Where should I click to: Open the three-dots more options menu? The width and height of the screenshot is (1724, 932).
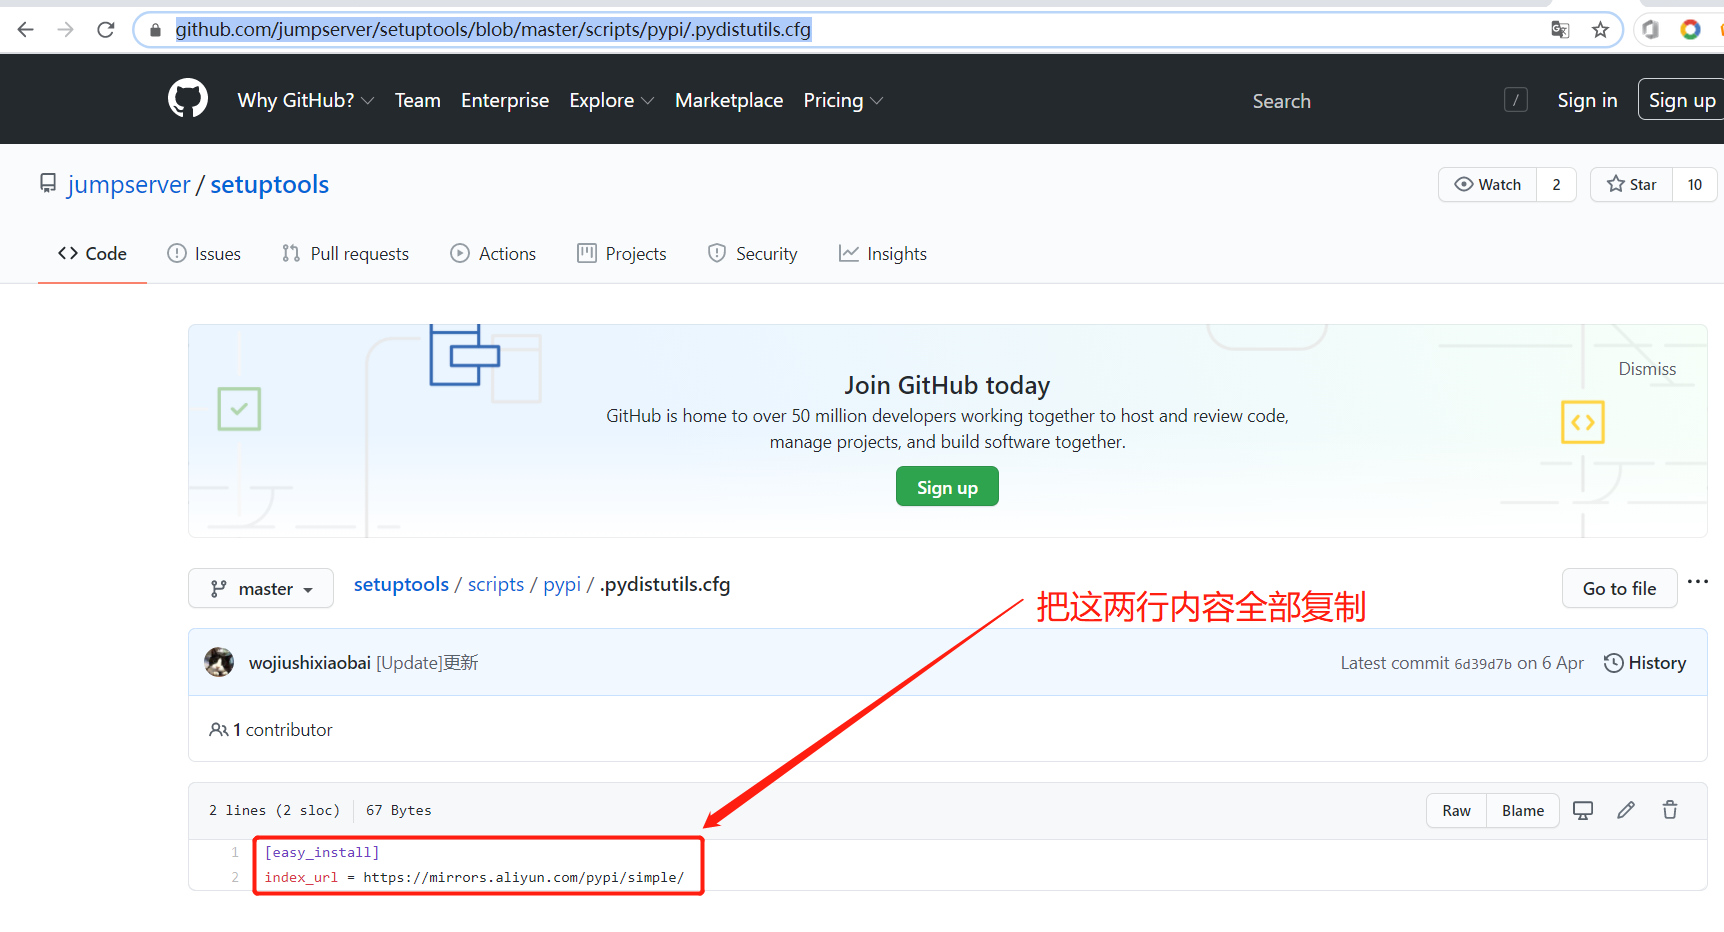[1698, 581]
